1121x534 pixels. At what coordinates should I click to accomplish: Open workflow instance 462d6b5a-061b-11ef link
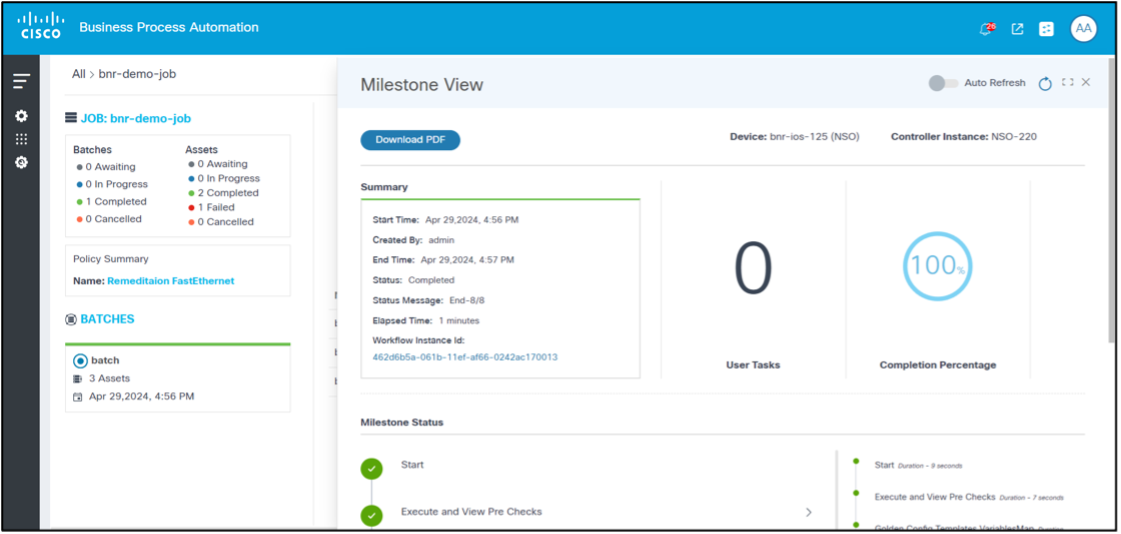point(465,357)
